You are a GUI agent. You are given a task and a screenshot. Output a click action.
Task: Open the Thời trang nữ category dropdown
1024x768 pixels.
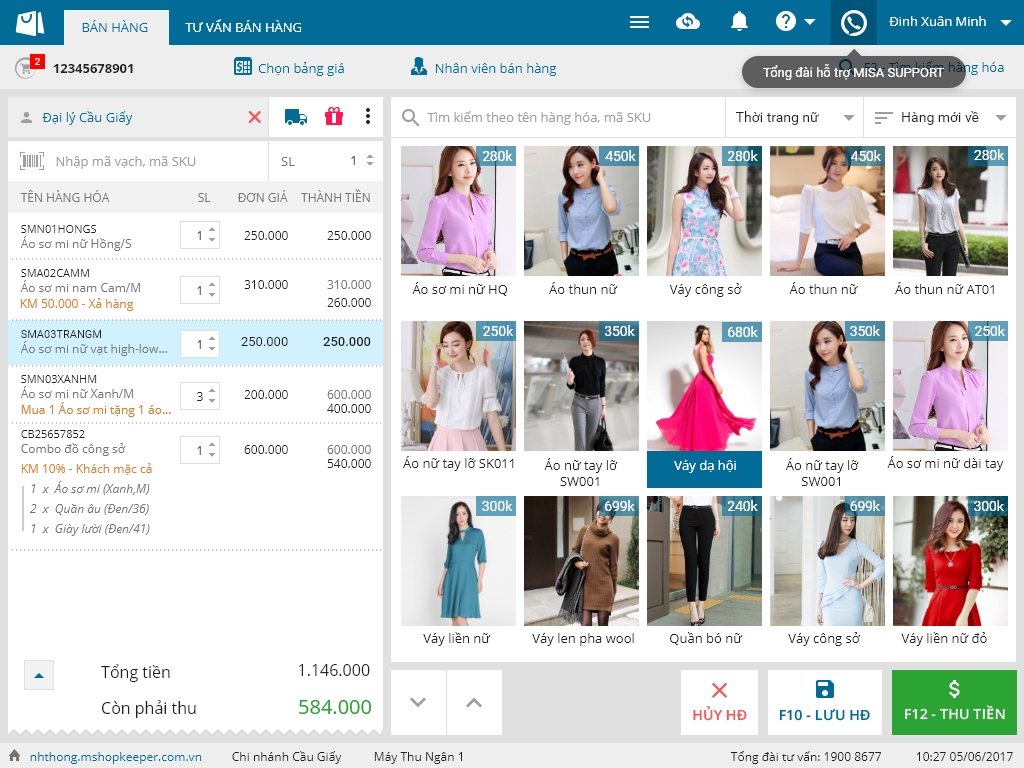point(794,118)
